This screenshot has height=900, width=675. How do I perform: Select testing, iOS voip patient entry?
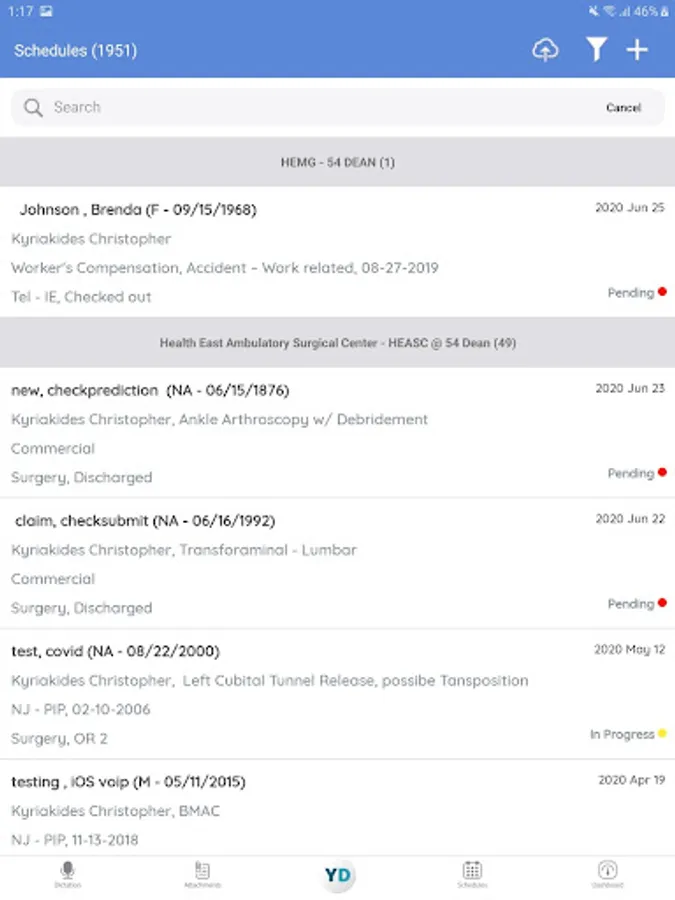click(338, 808)
